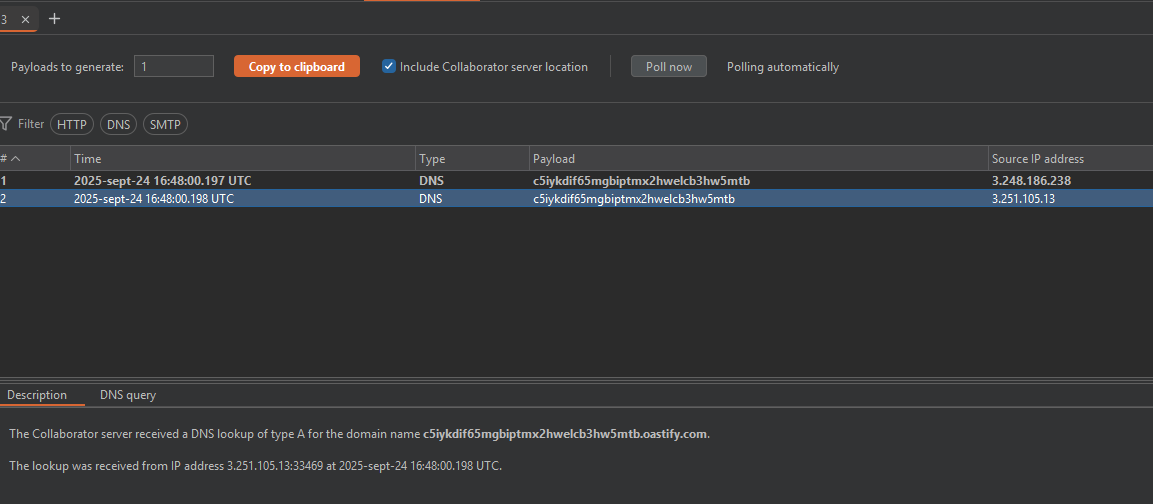Focus the Payloads to generate field

pyautogui.click(x=174, y=67)
